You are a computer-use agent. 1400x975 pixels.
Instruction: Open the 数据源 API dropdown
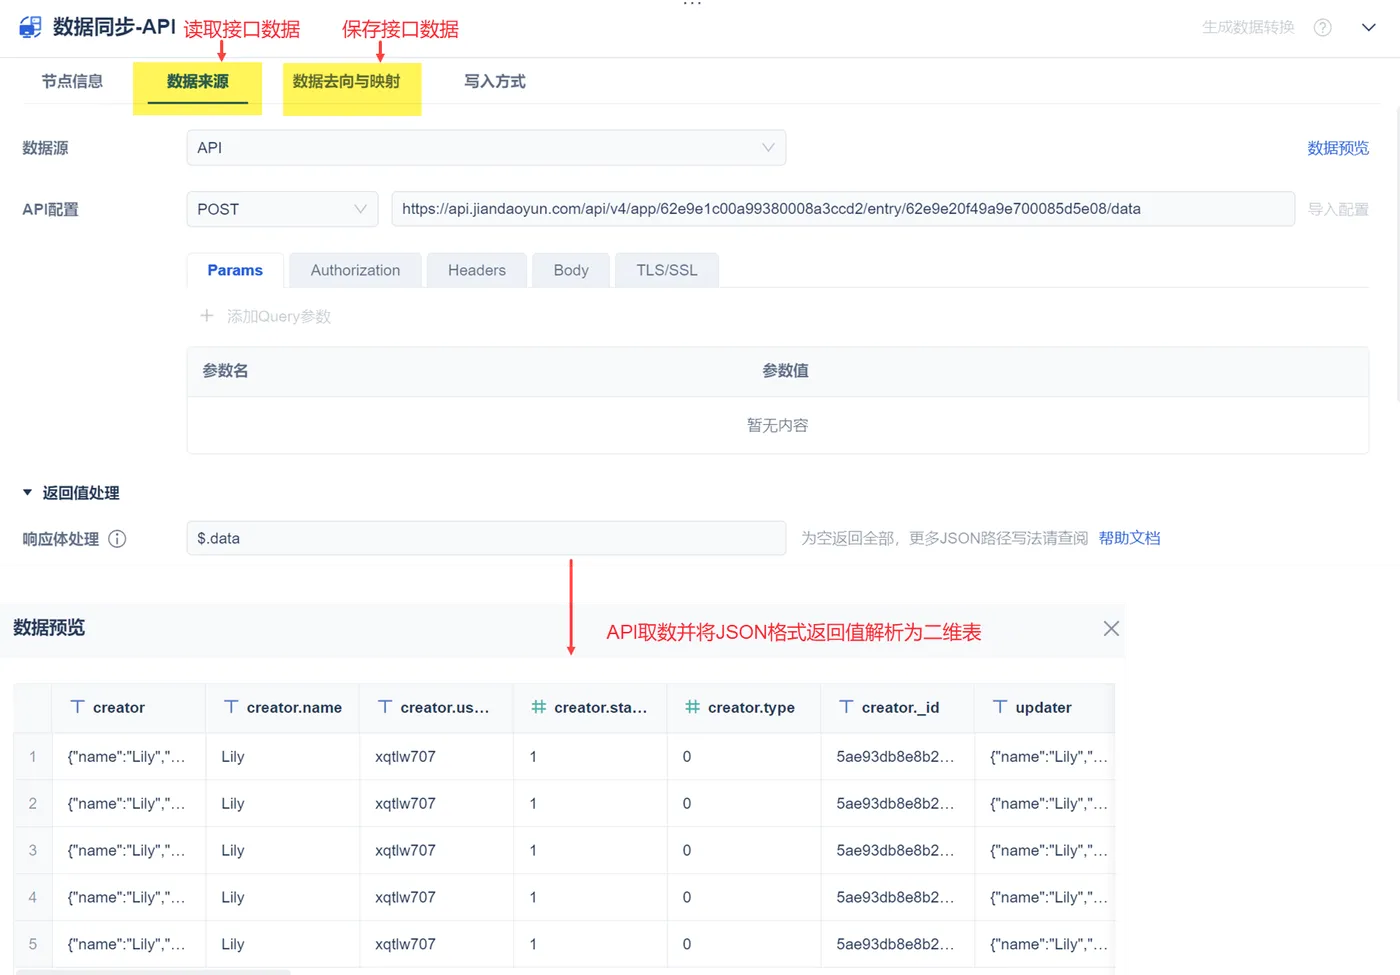coord(486,148)
